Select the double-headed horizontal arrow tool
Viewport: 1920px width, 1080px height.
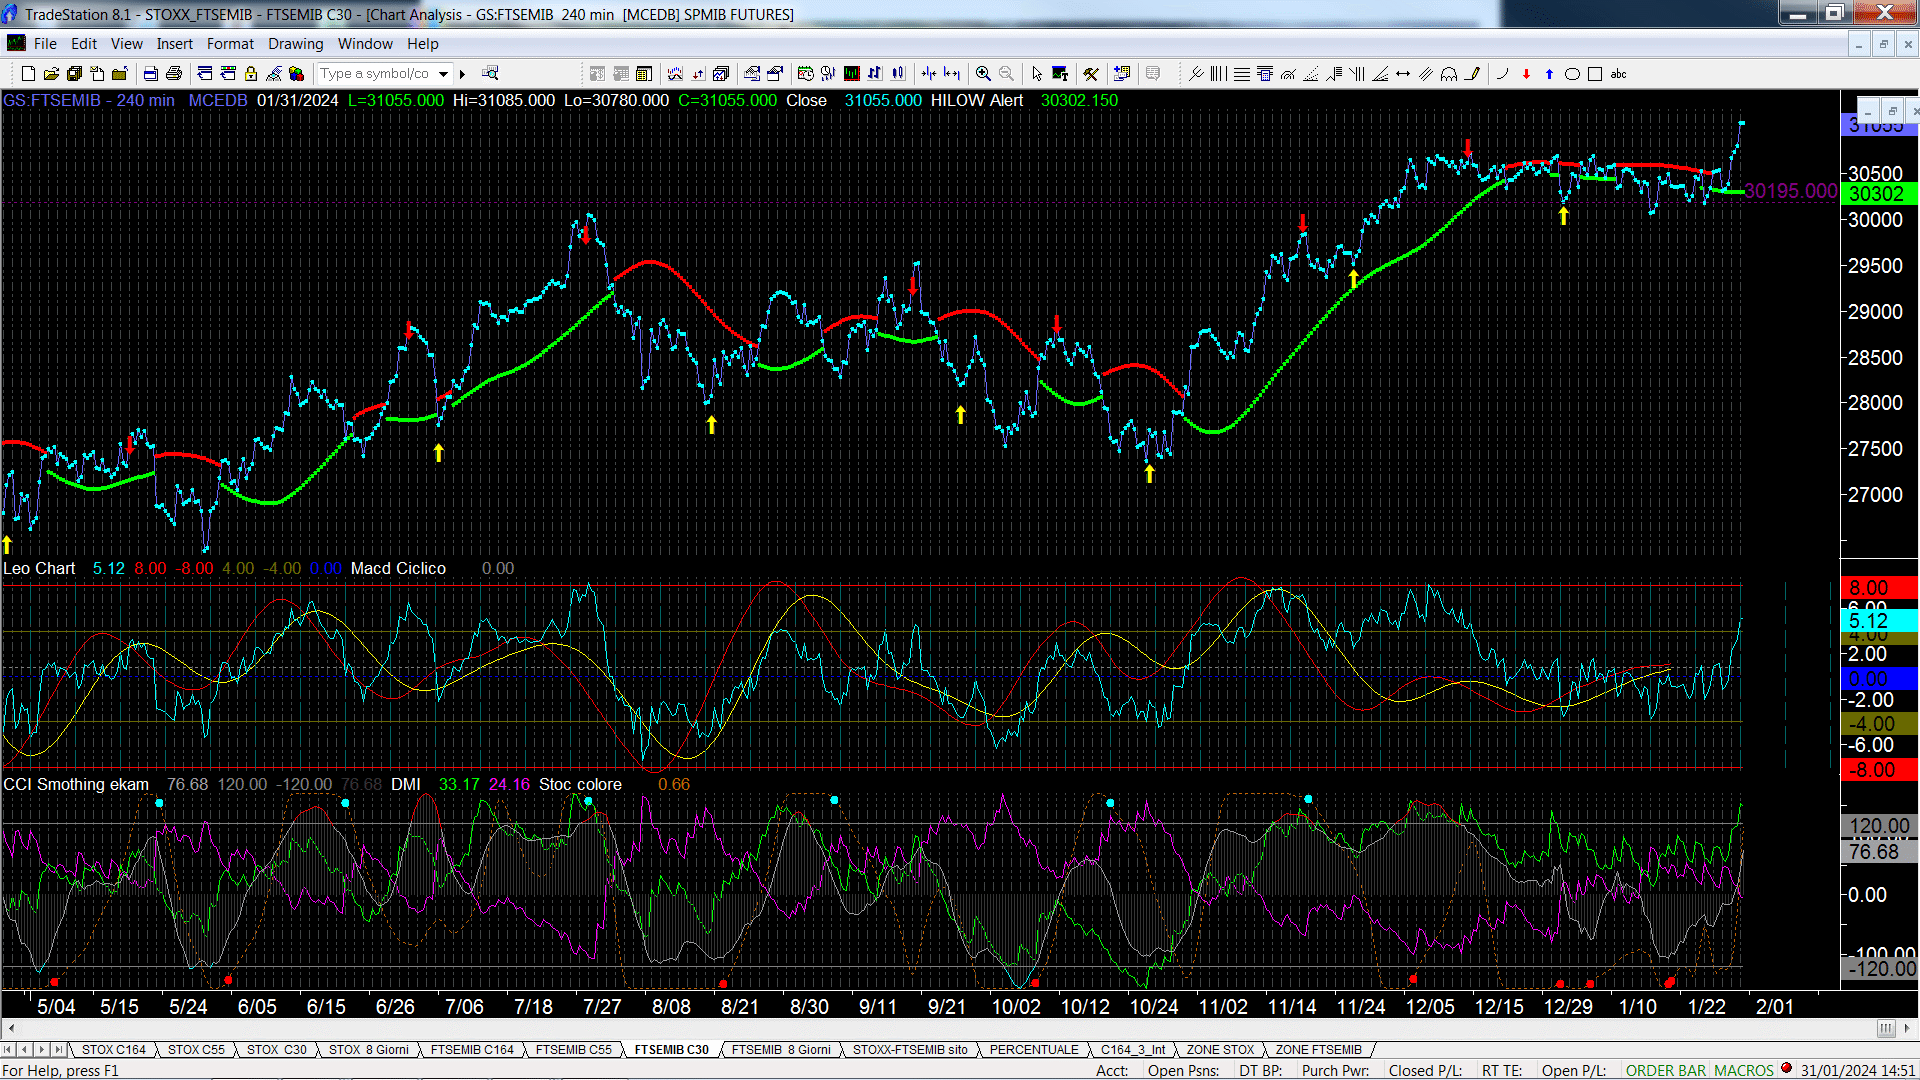click(1403, 74)
